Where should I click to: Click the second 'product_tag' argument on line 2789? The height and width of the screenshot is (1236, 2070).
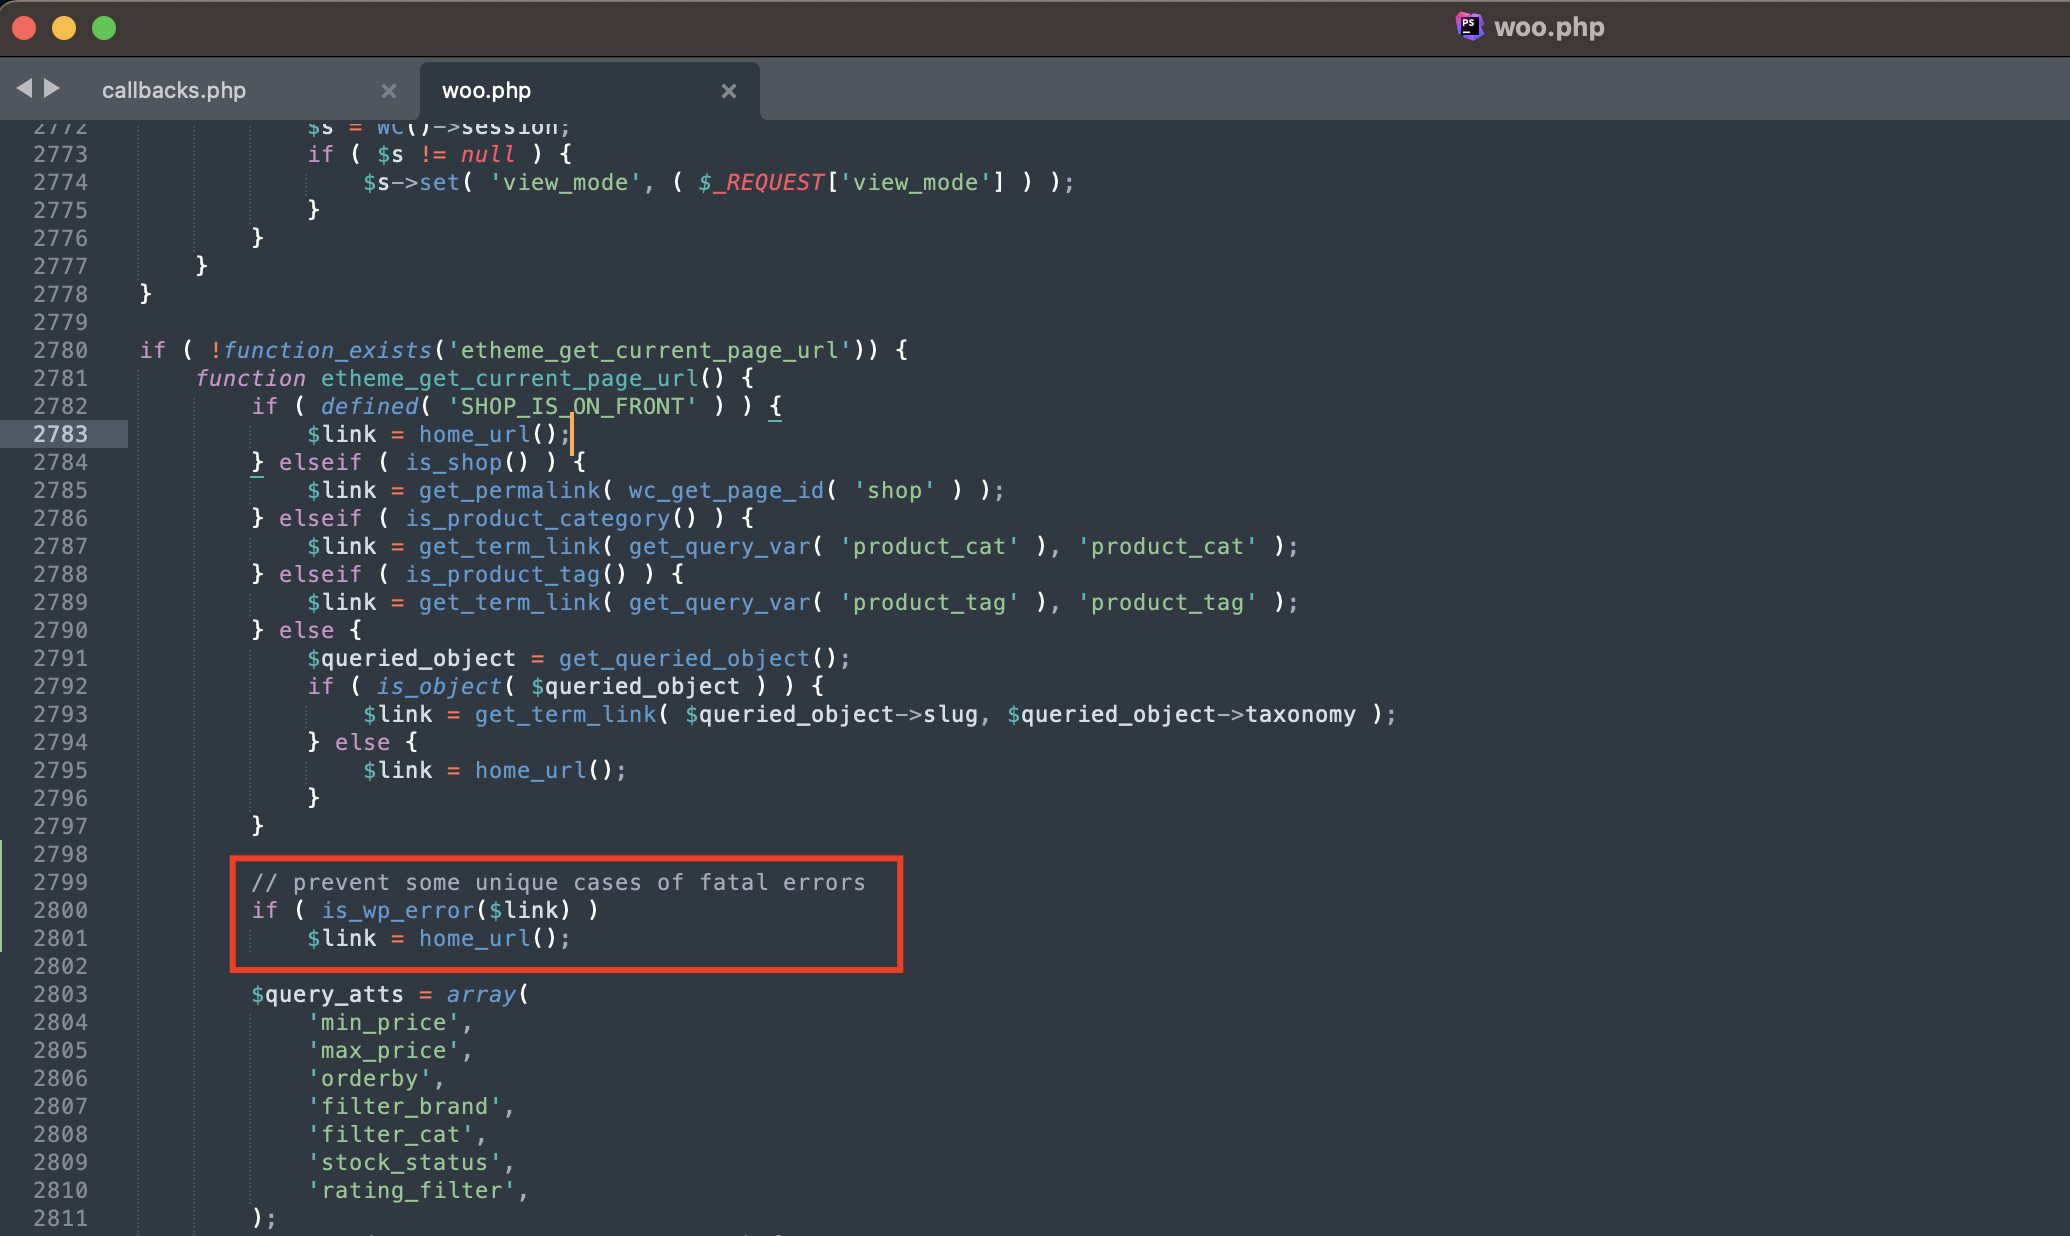(1167, 602)
